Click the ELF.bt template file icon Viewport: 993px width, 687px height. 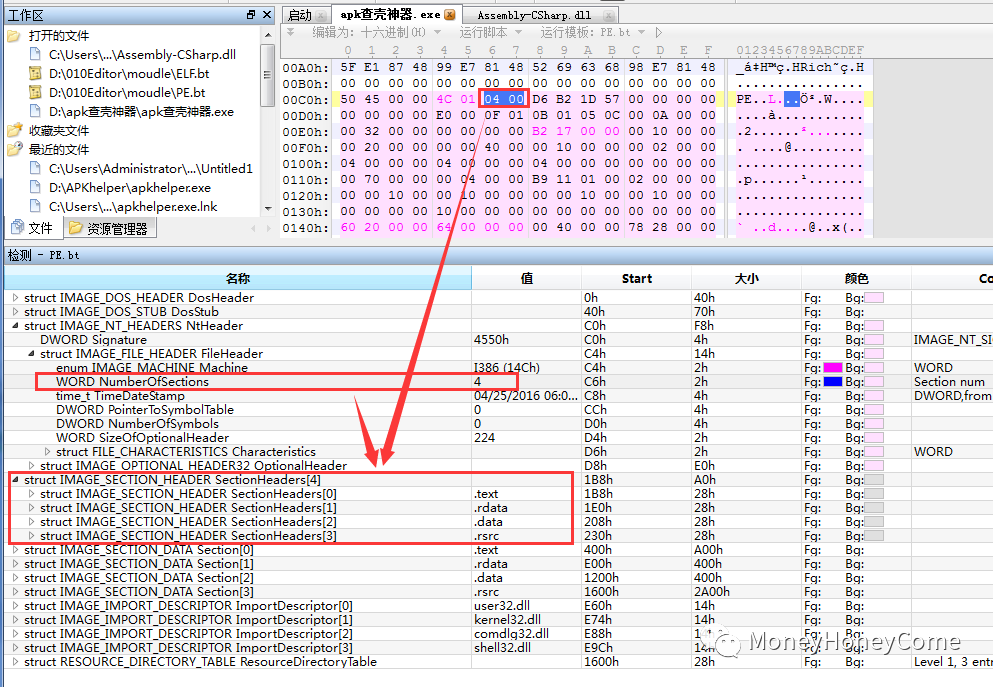click(35, 73)
